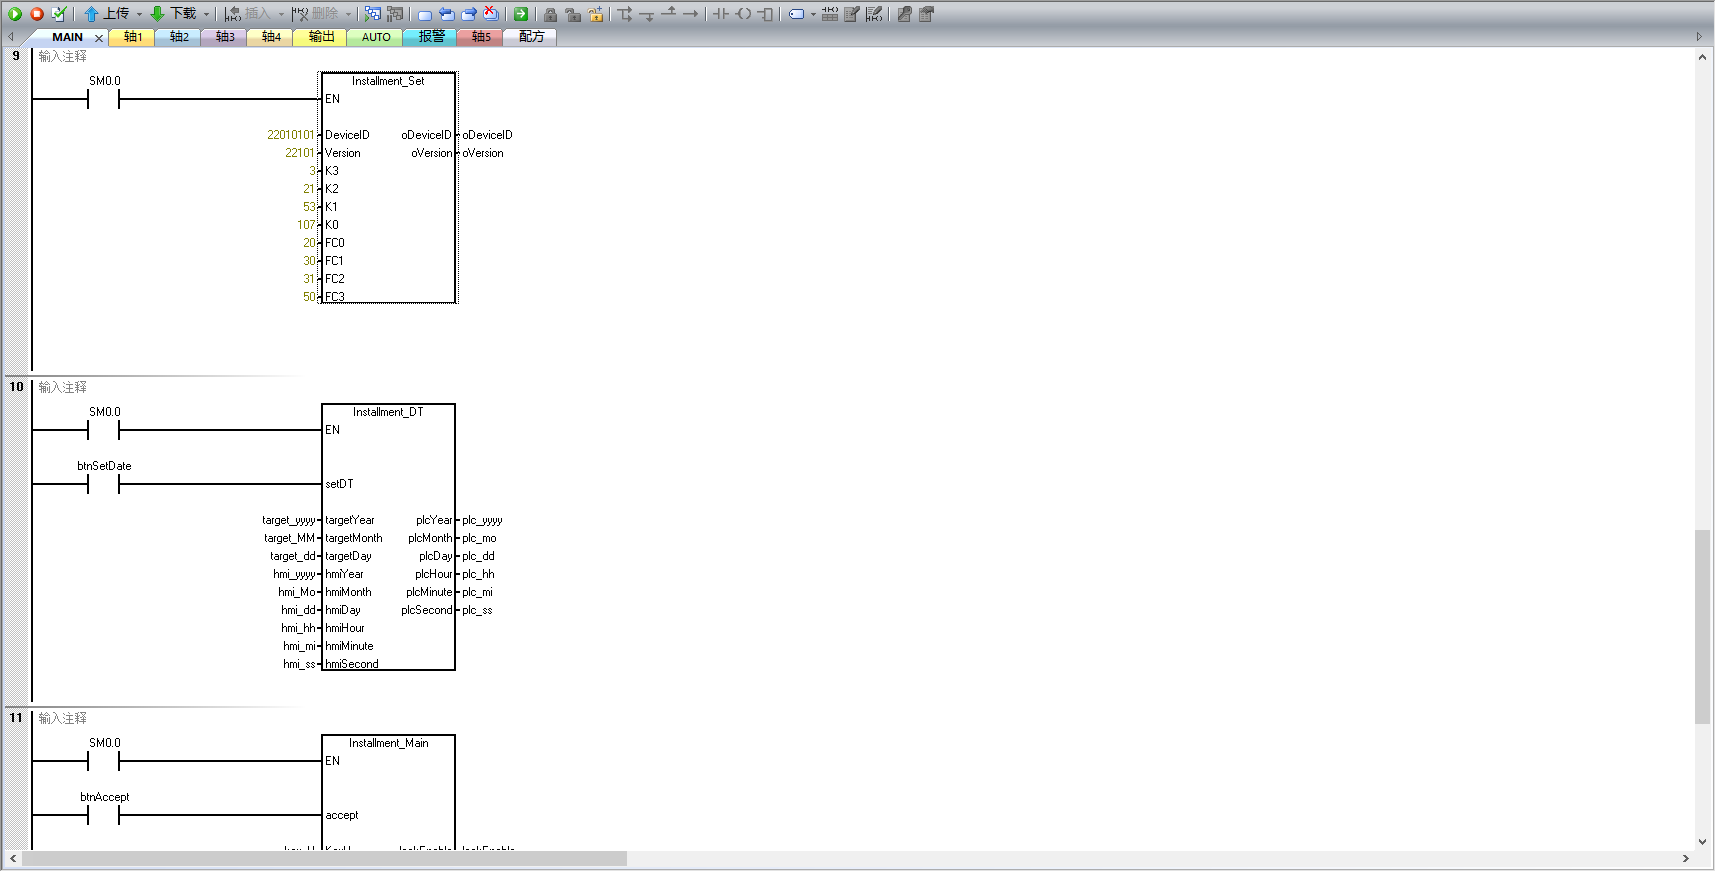Image resolution: width=1716 pixels, height=872 pixels.
Task: Click the horizontal scrollbar thumb
Action: [x=324, y=859]
